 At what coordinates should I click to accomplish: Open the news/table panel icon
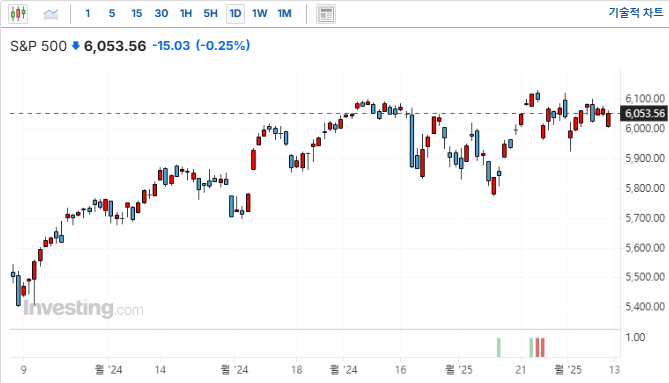pos(326,14)
